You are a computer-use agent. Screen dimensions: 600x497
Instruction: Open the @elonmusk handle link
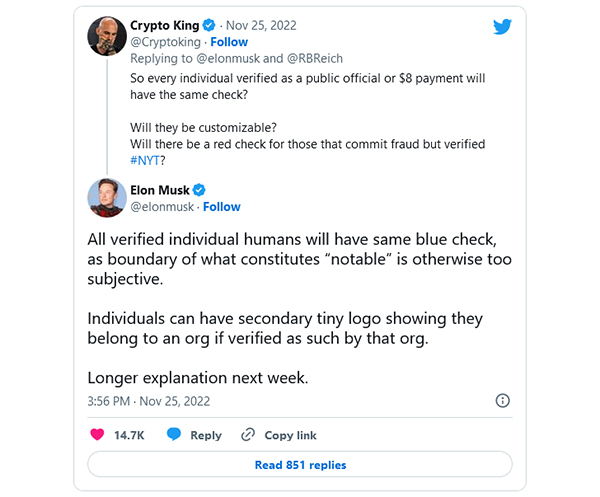tap(163, 207)
